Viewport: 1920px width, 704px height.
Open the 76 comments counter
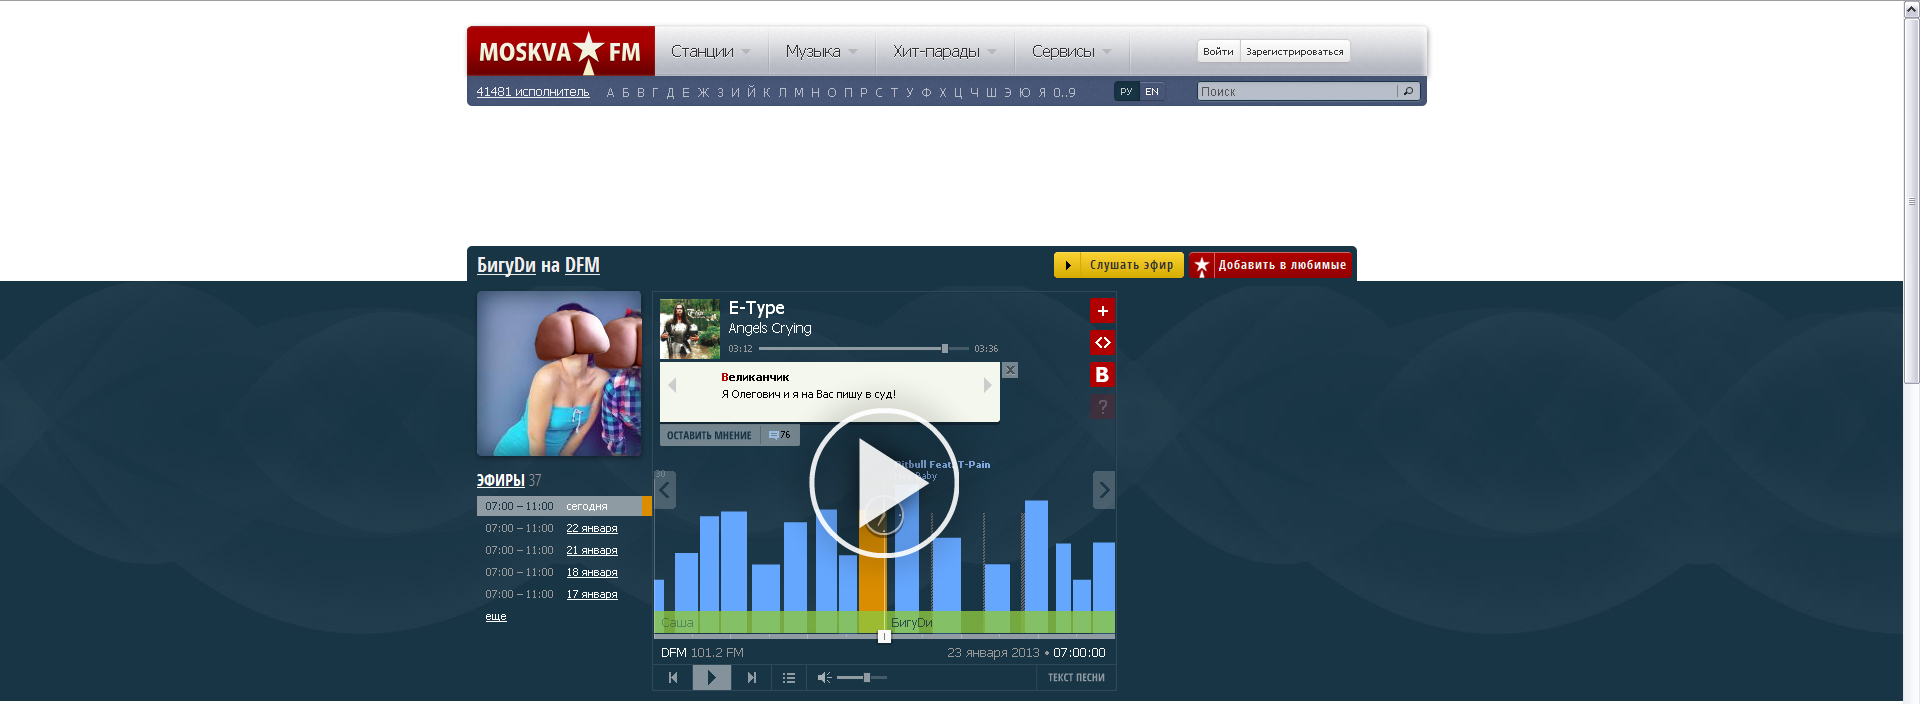(x=780, y=435)
